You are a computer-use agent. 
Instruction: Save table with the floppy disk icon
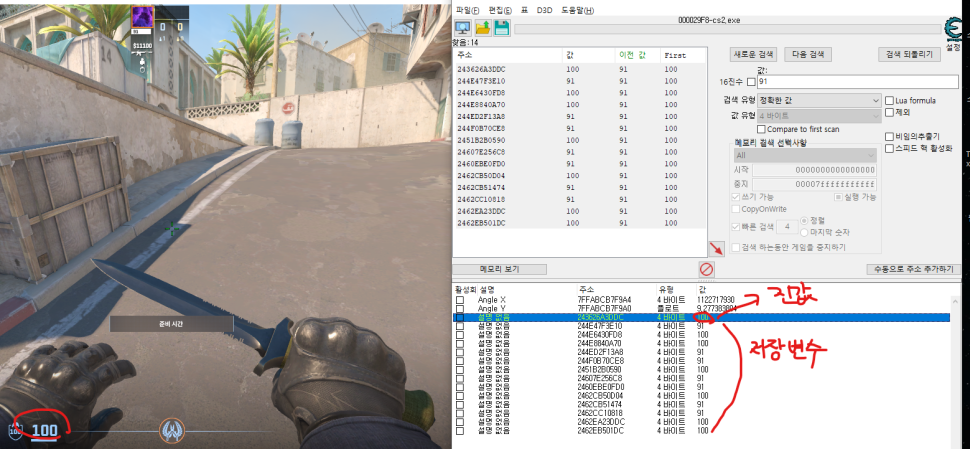(502, 28)
